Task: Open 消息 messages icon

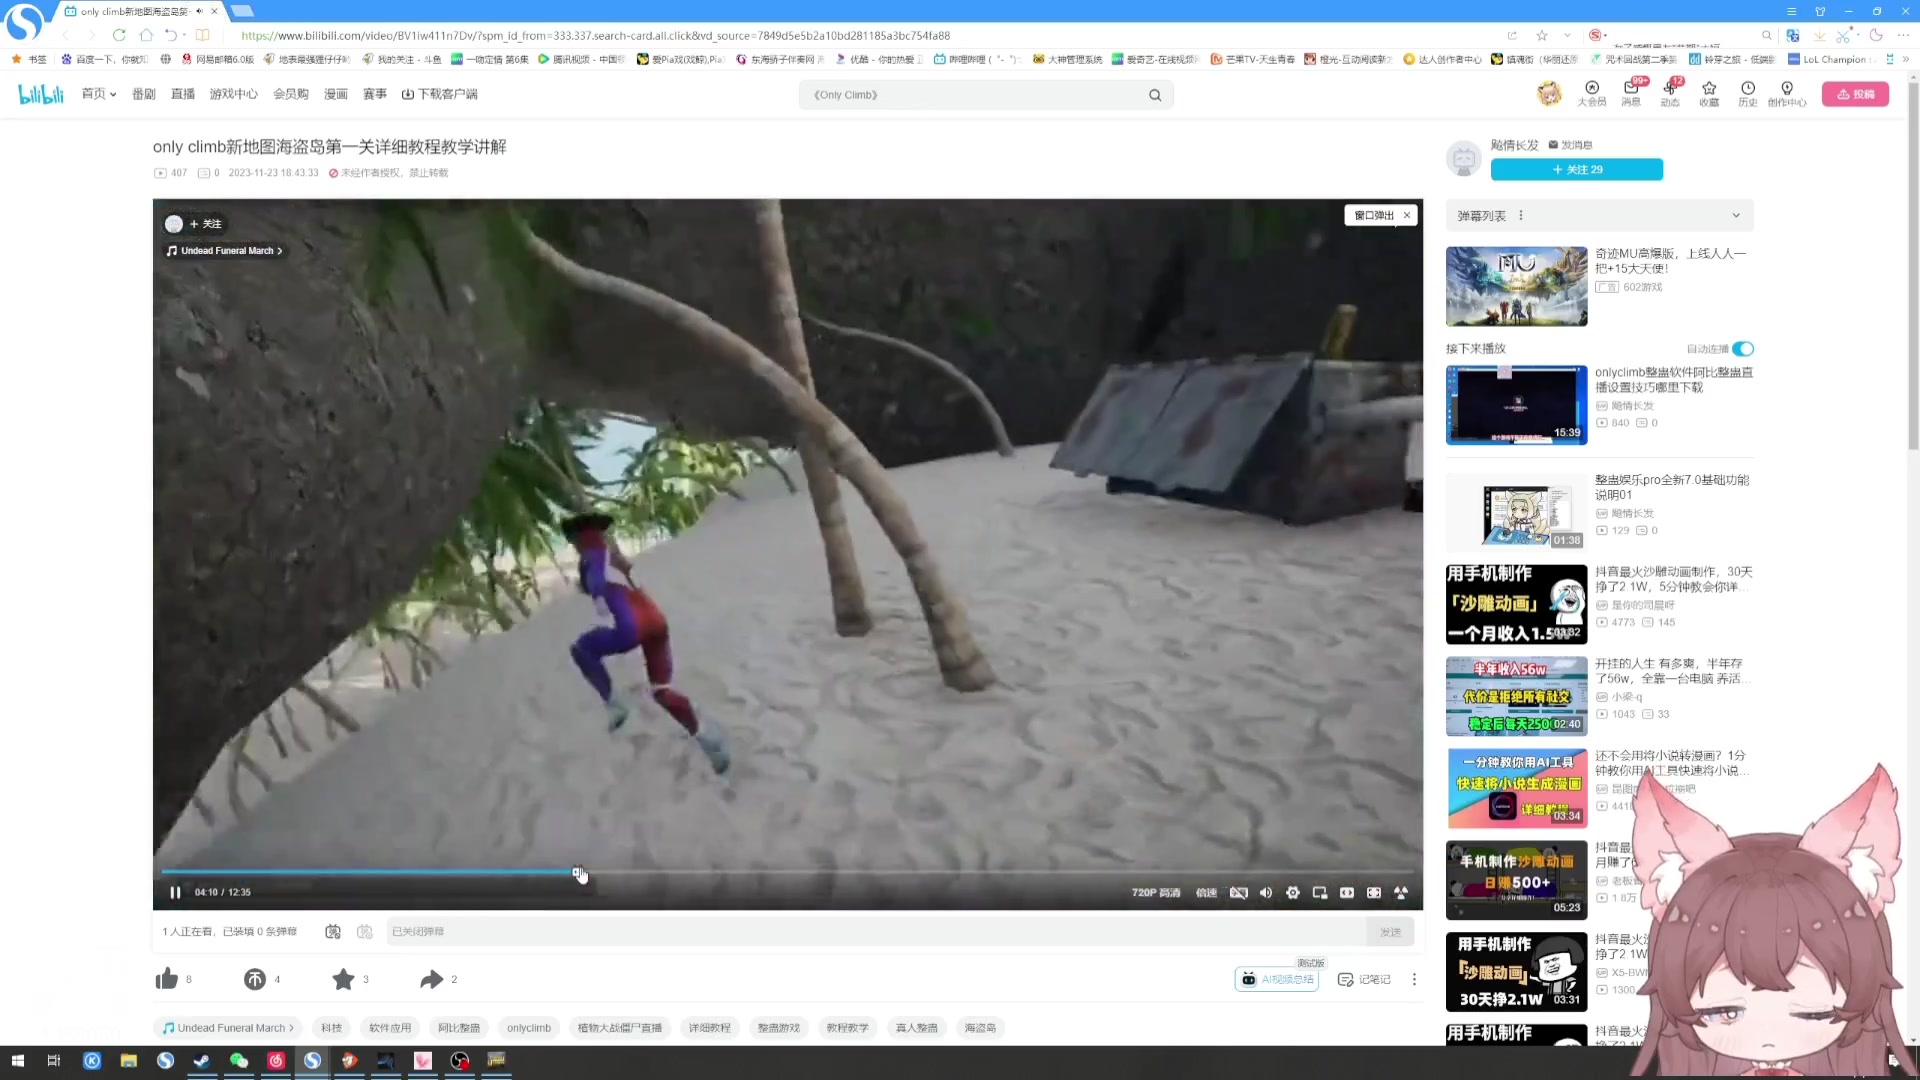Action: click(x=1631, y=93)
